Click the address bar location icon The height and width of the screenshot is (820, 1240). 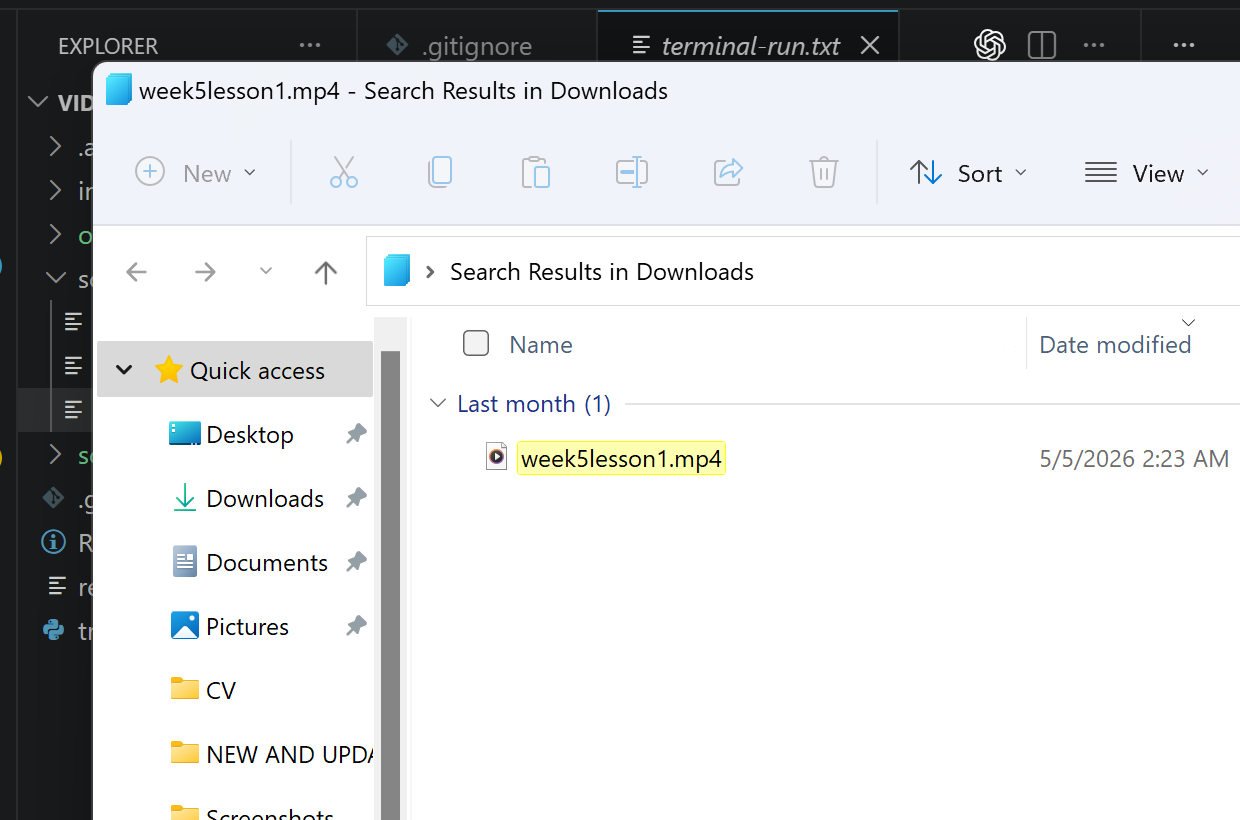[397, 271]
